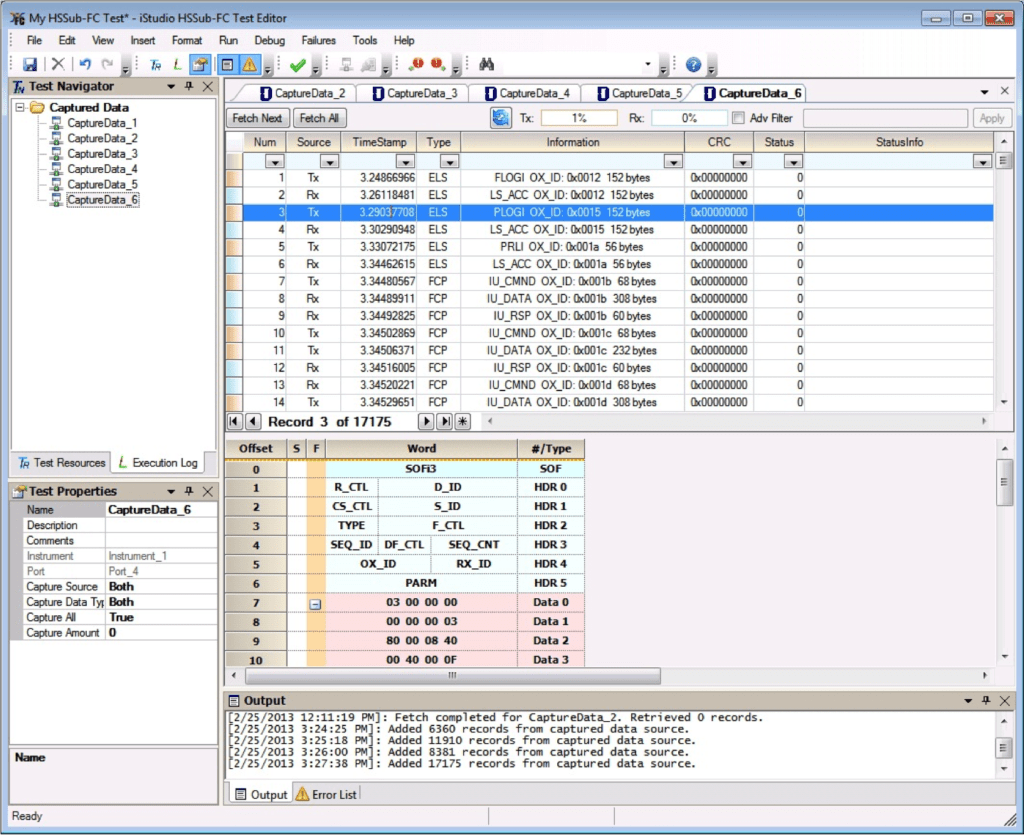Click the refresh icon beside Tx
This screenshot has width=1024, height=835.
click(x=500, y=118)
